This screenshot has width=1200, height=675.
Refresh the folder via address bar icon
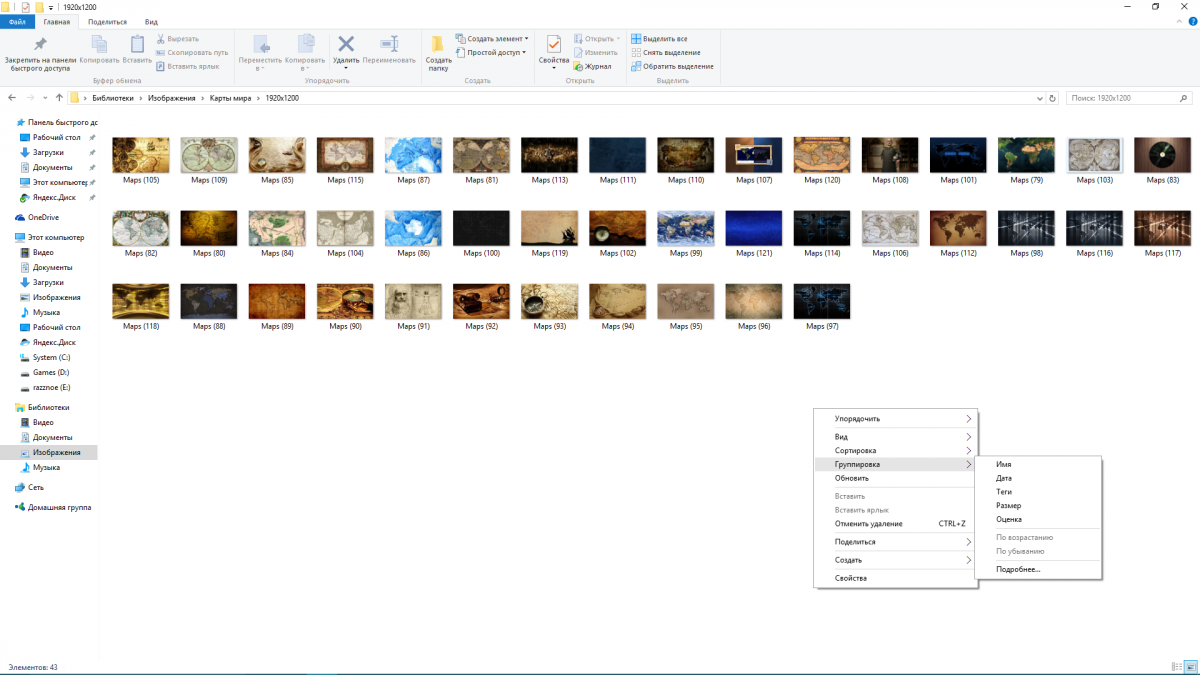(x=1052, y=99)
